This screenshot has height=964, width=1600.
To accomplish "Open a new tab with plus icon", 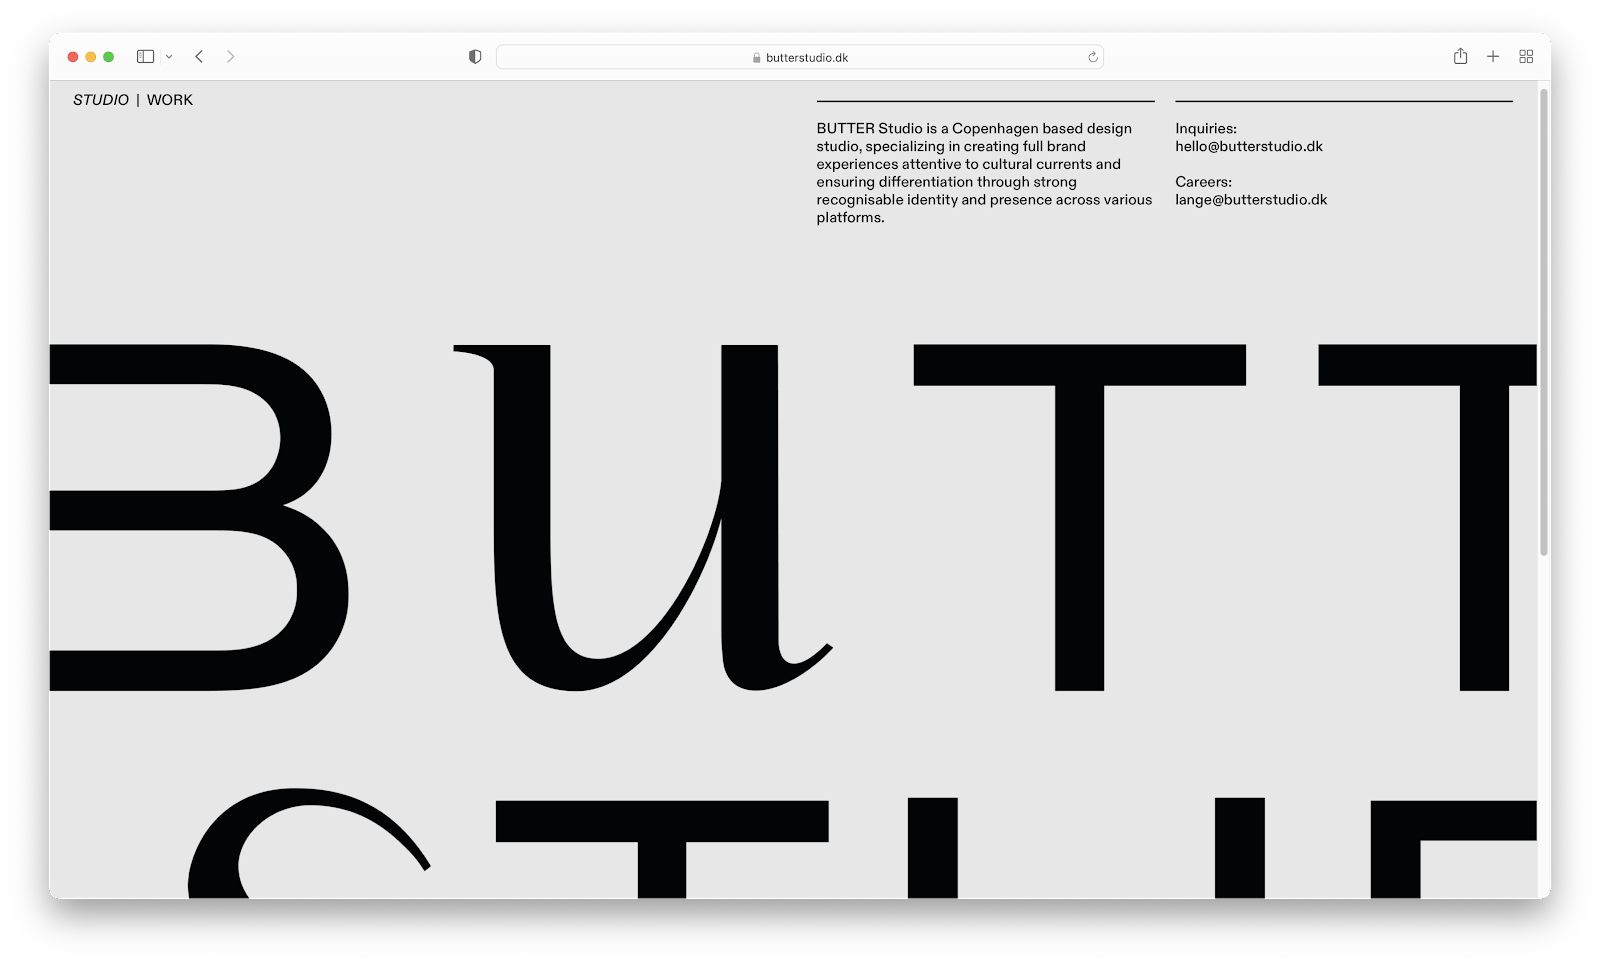I will (1493, 57).
